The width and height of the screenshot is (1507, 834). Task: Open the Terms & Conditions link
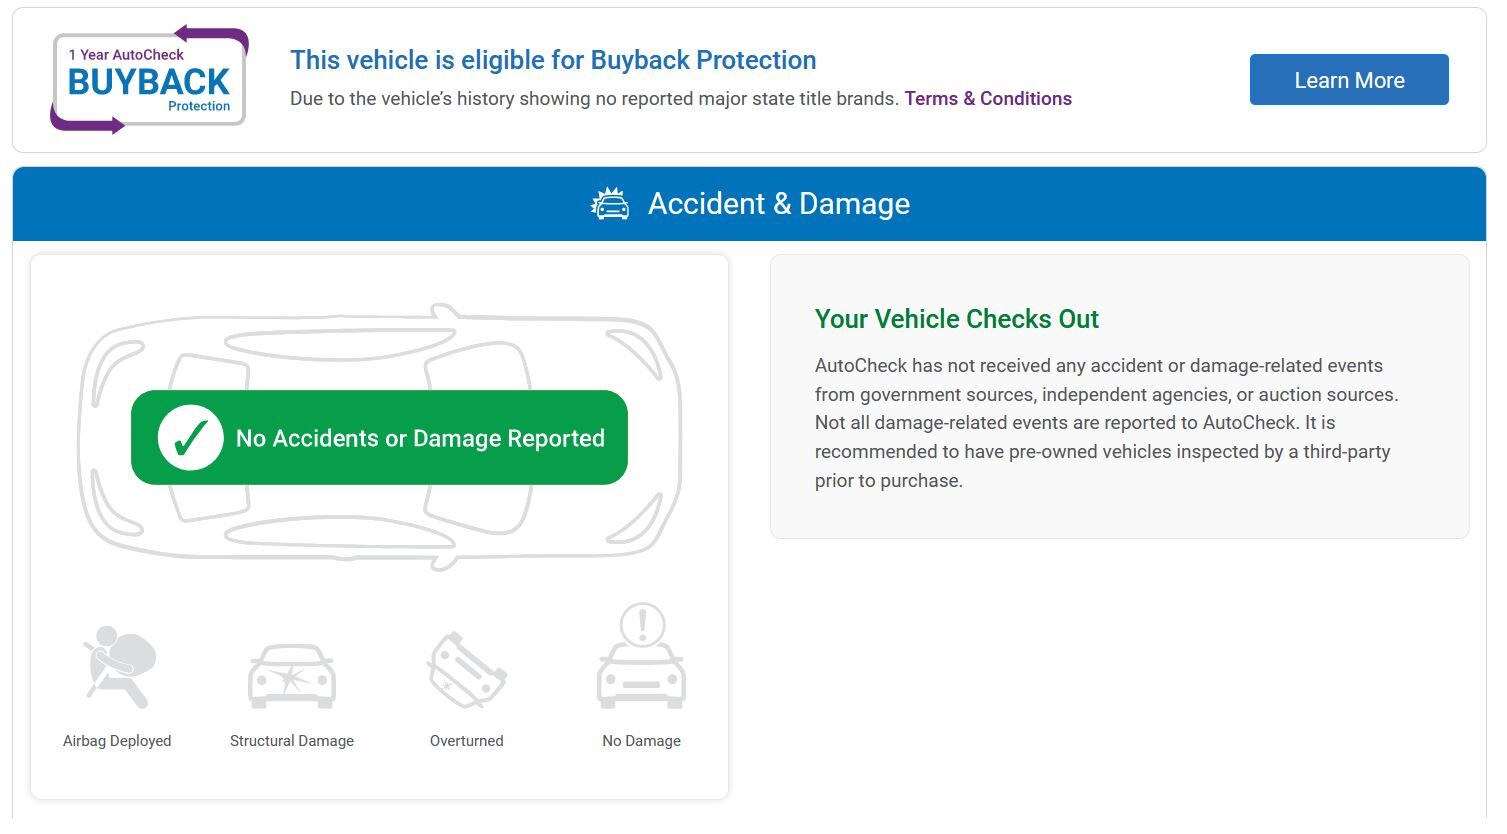tap(988, 99)
